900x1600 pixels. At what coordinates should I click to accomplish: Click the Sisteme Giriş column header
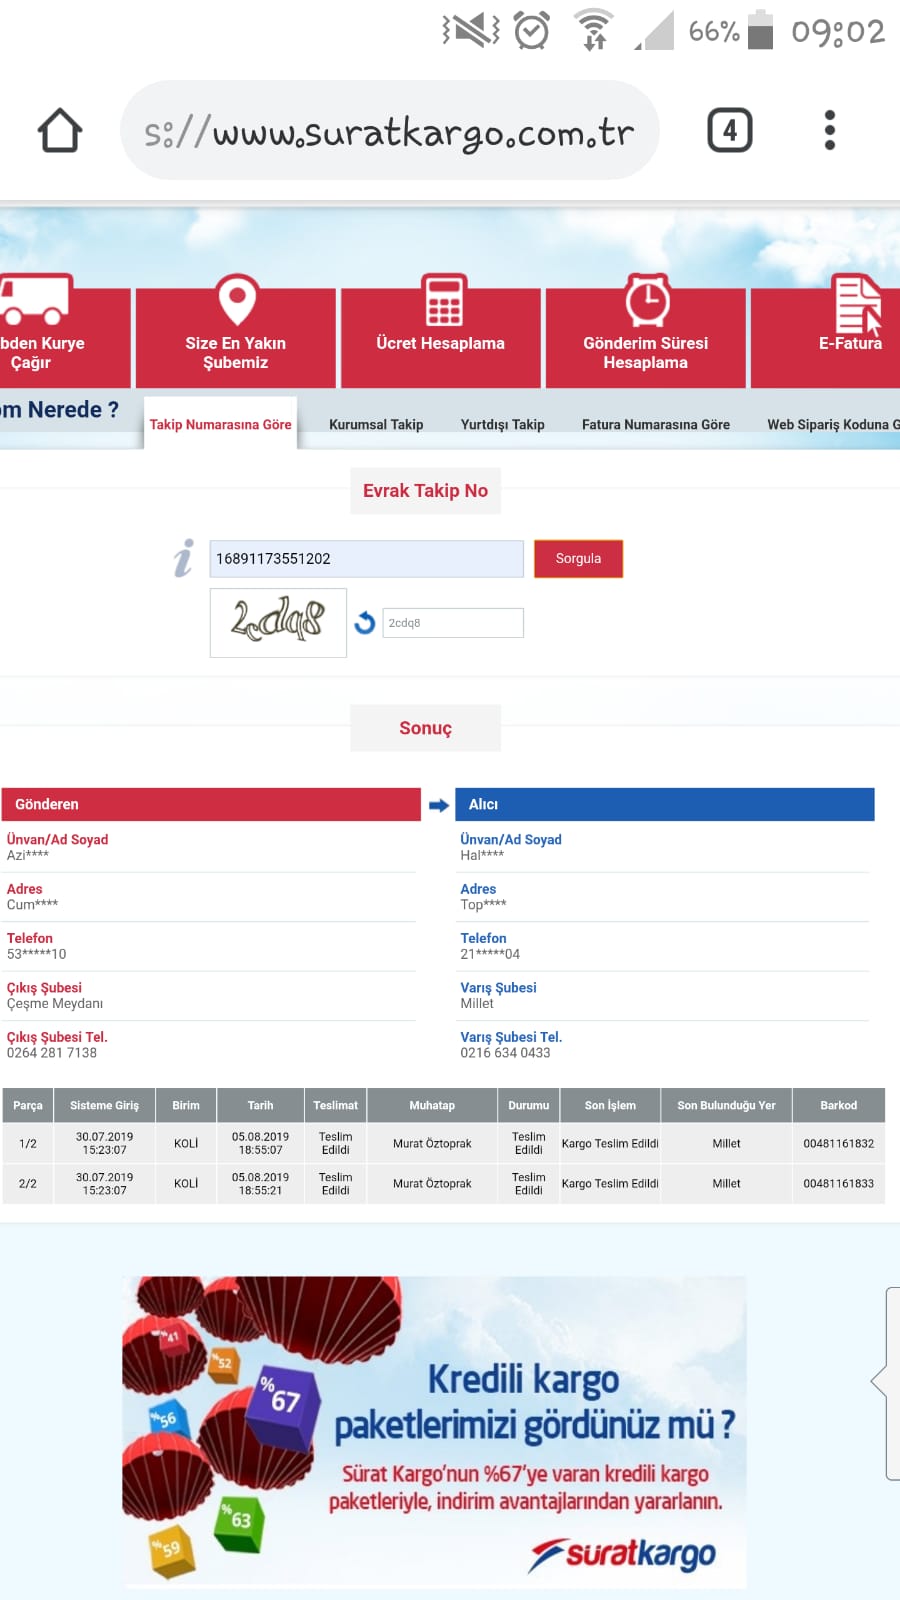tap(105, 1105)
